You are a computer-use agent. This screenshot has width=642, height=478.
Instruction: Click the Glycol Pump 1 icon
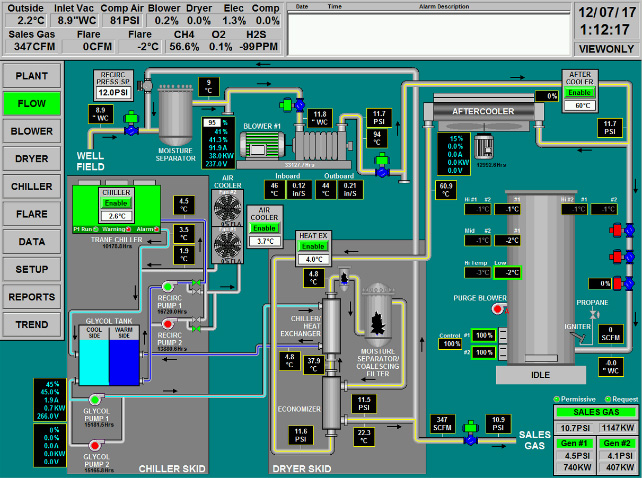(x=95, y=399)
